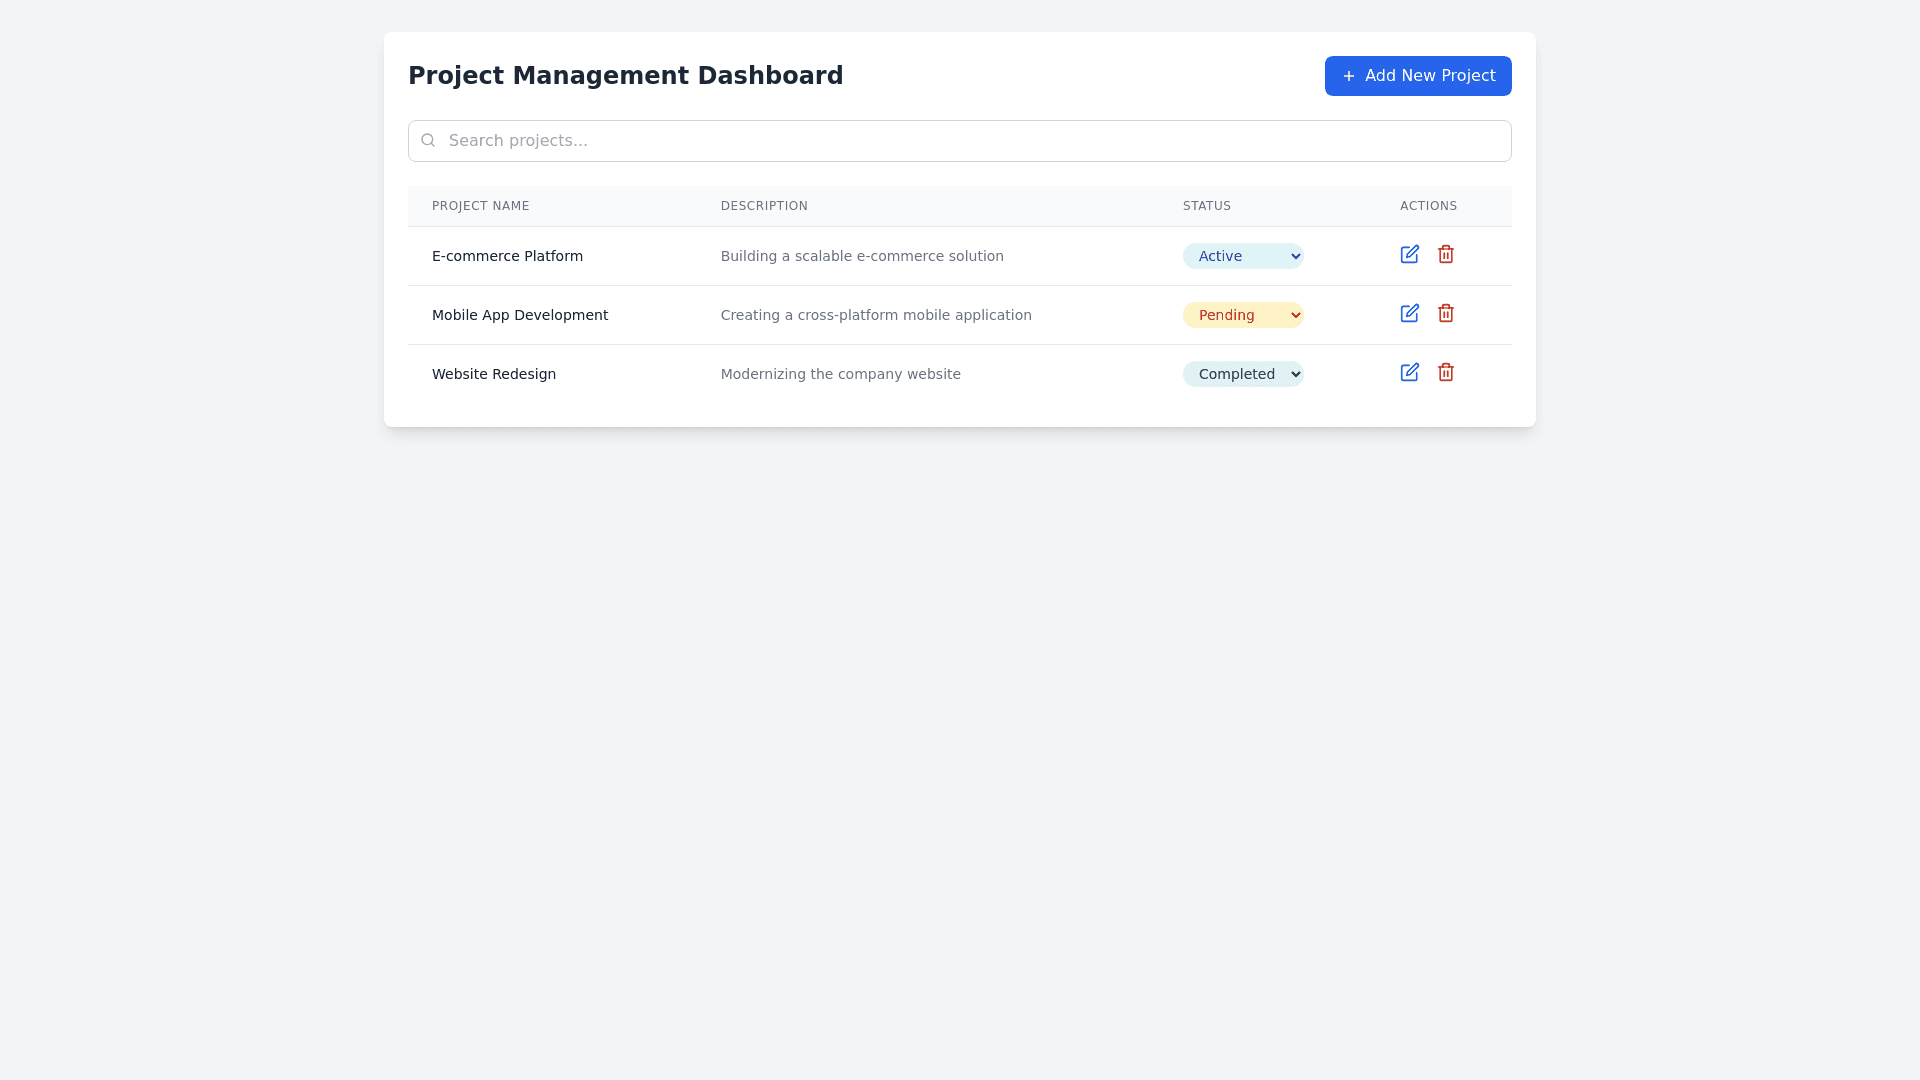Delete the E-commerce Platform project

(x=1445, y=255)
